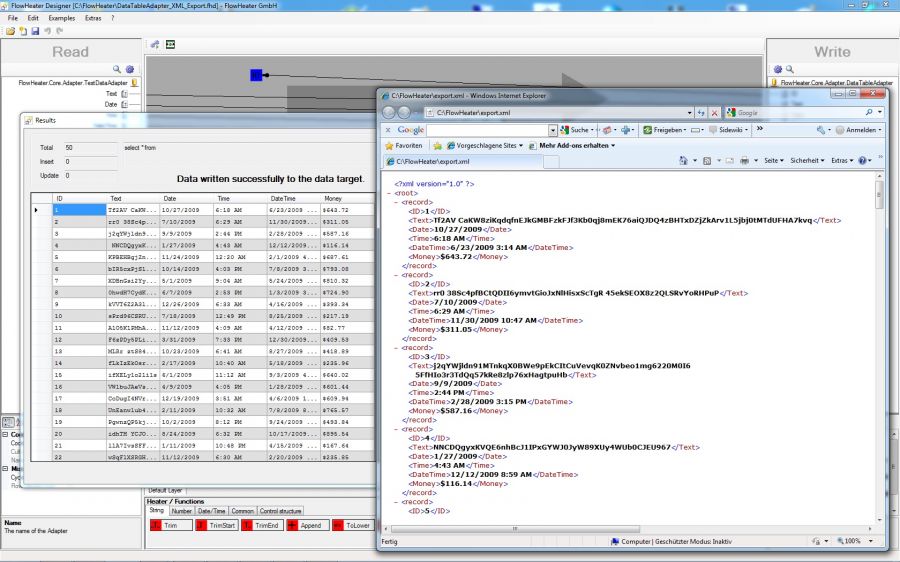The image size is (900, 562).
Task: Click the red Stop icon in IE
Action: pos(715,113)
